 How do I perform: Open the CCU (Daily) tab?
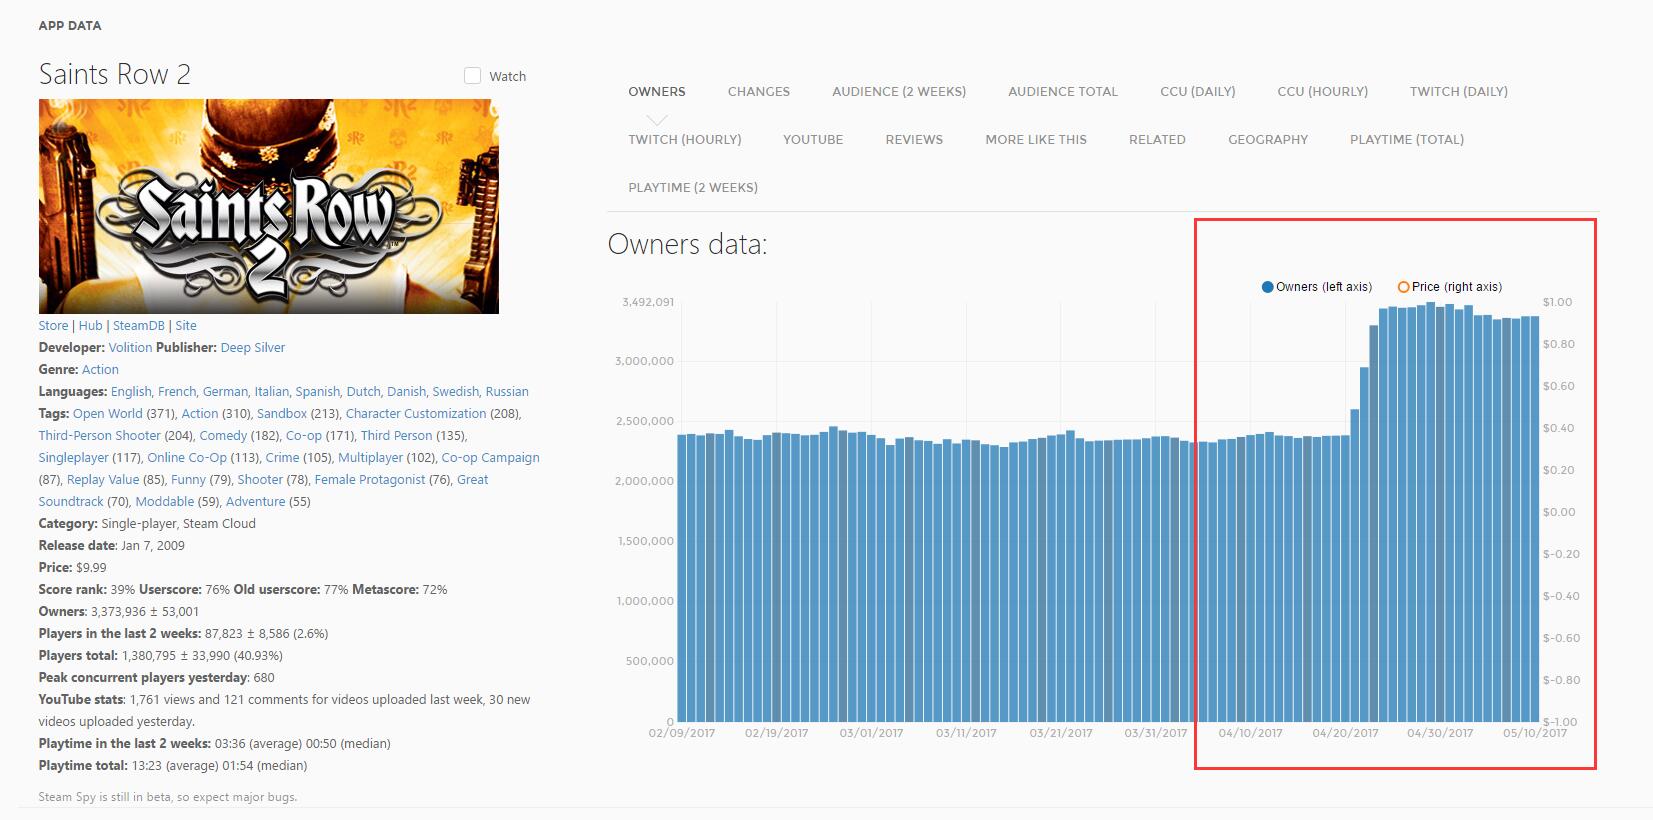point(1198,91)
